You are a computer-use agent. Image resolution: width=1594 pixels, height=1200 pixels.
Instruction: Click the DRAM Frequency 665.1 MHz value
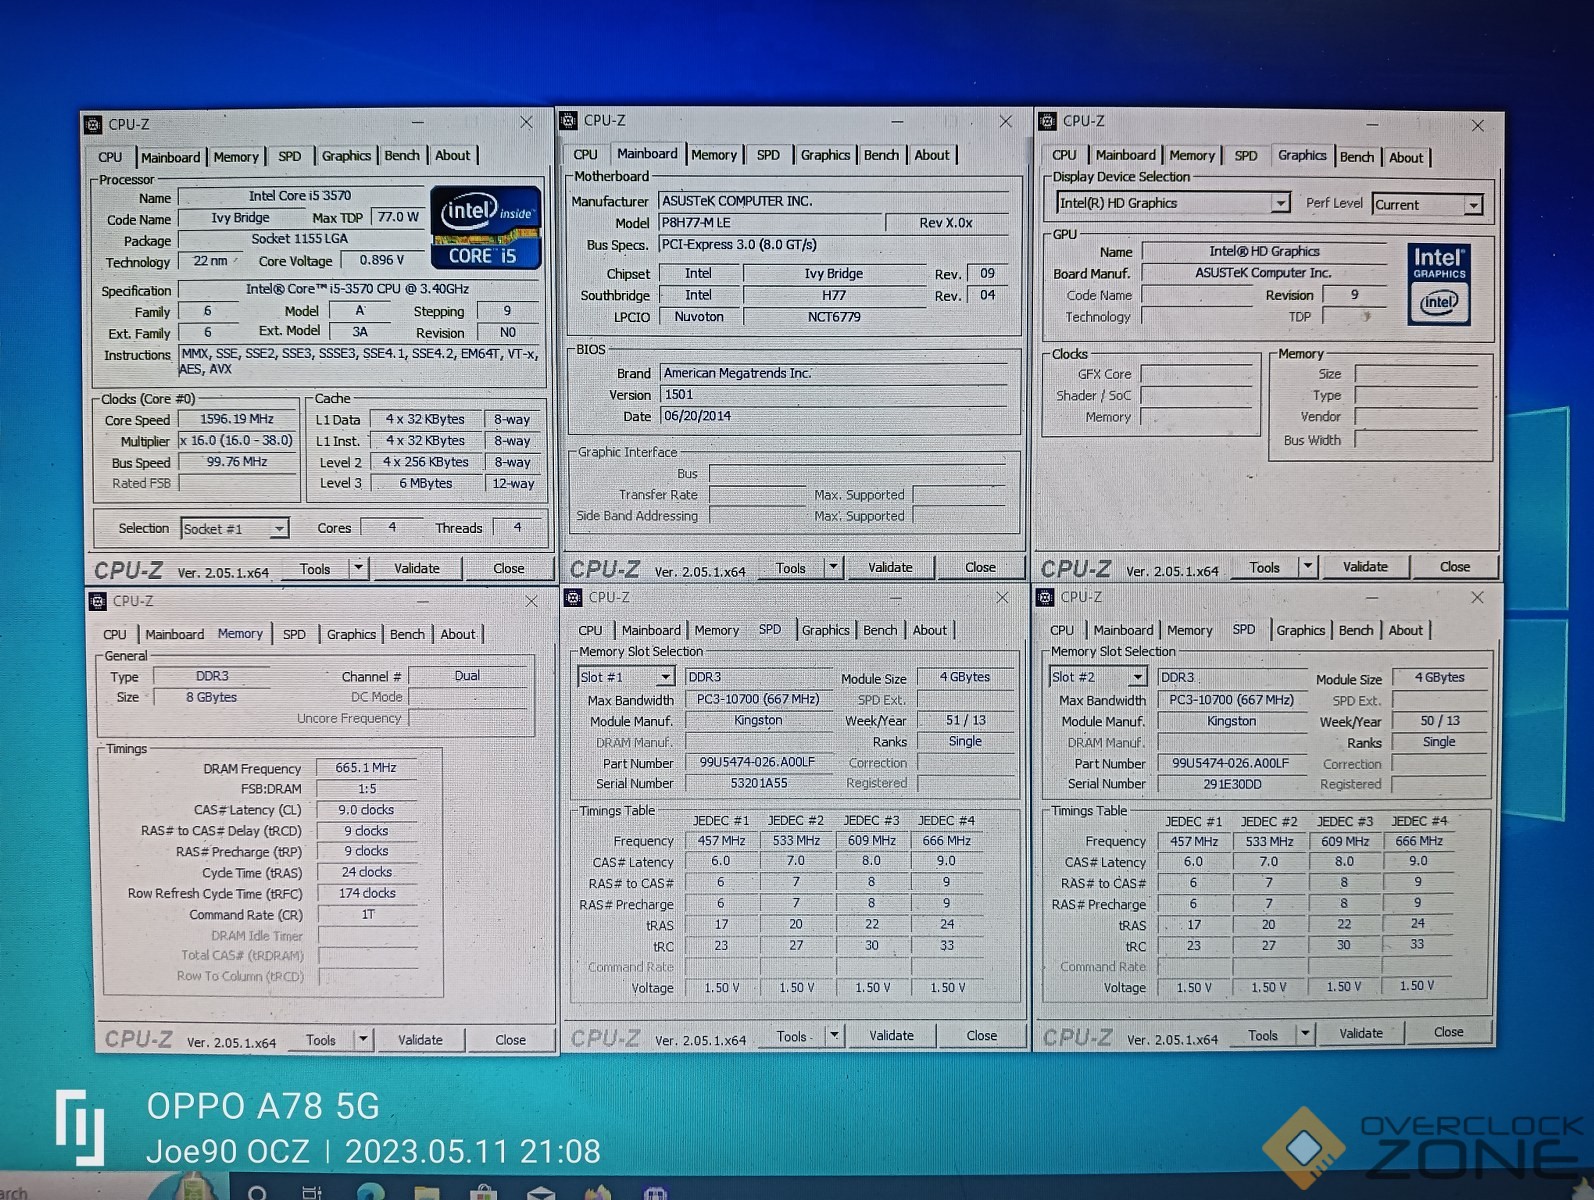[366, 768]
